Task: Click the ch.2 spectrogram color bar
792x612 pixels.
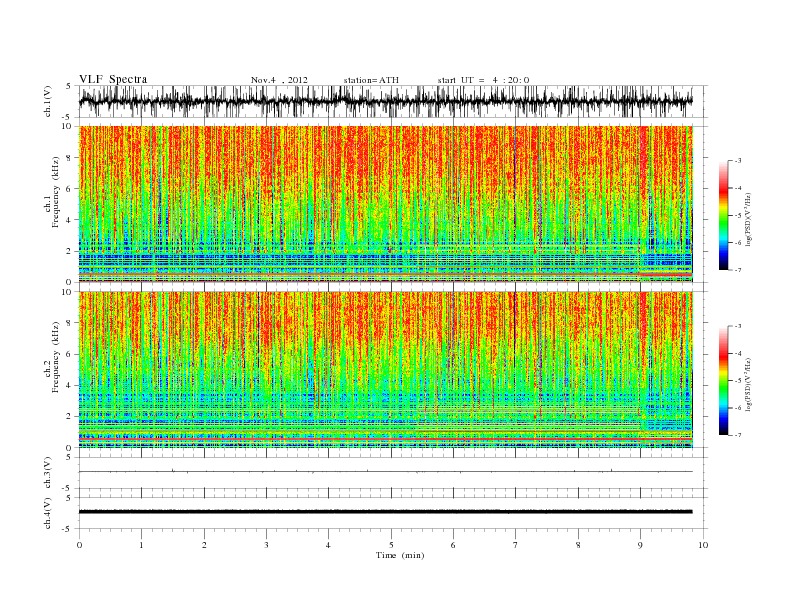Action: [724, 381]
